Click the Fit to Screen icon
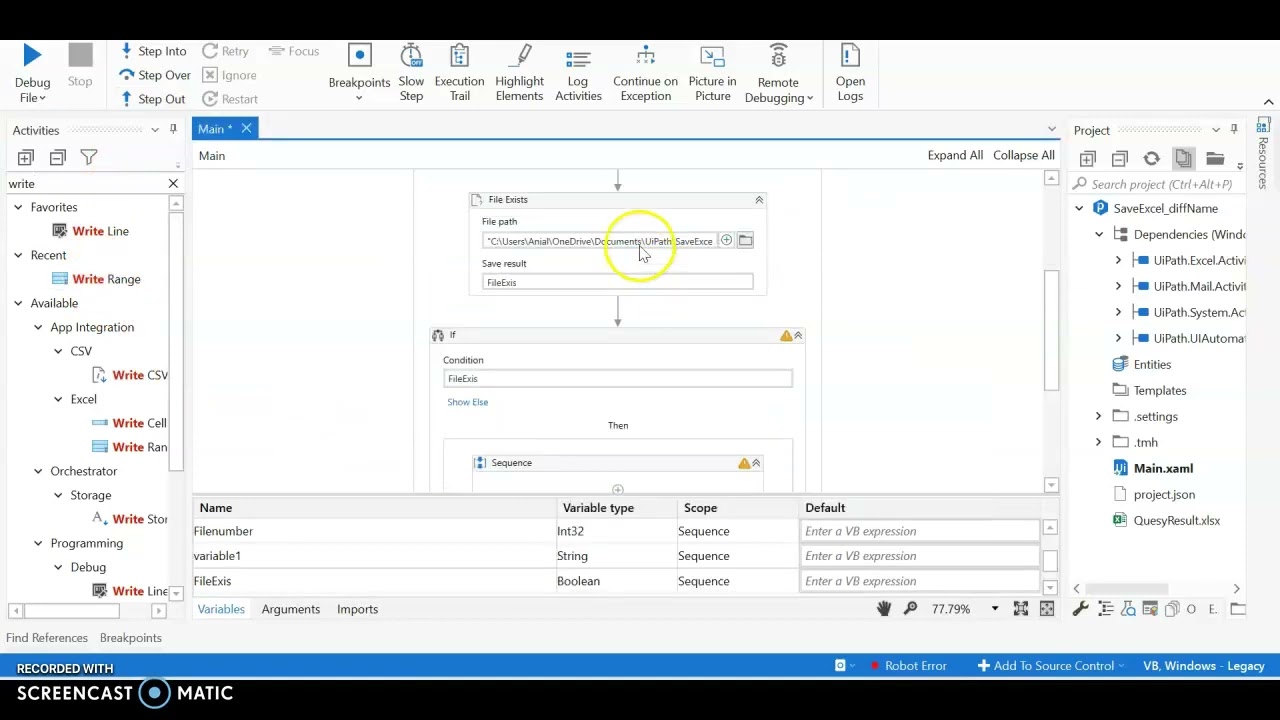The width and height of the screenshot is (1280, 720). tap(1021, 608)
